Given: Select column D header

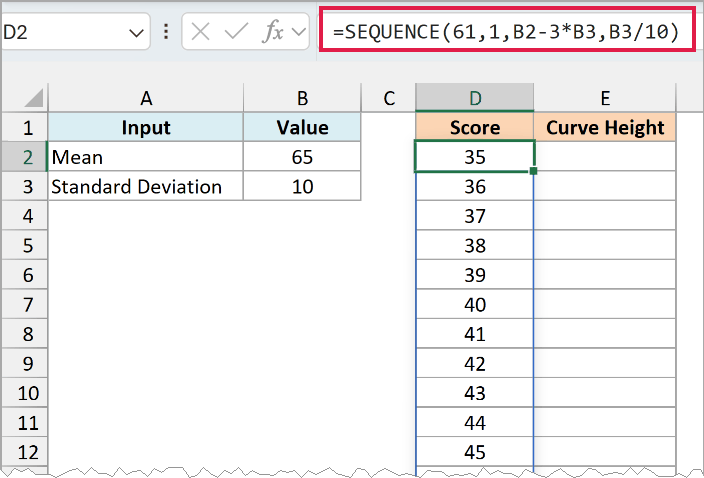Looking at the screenshot, I should tap(475, 98).
